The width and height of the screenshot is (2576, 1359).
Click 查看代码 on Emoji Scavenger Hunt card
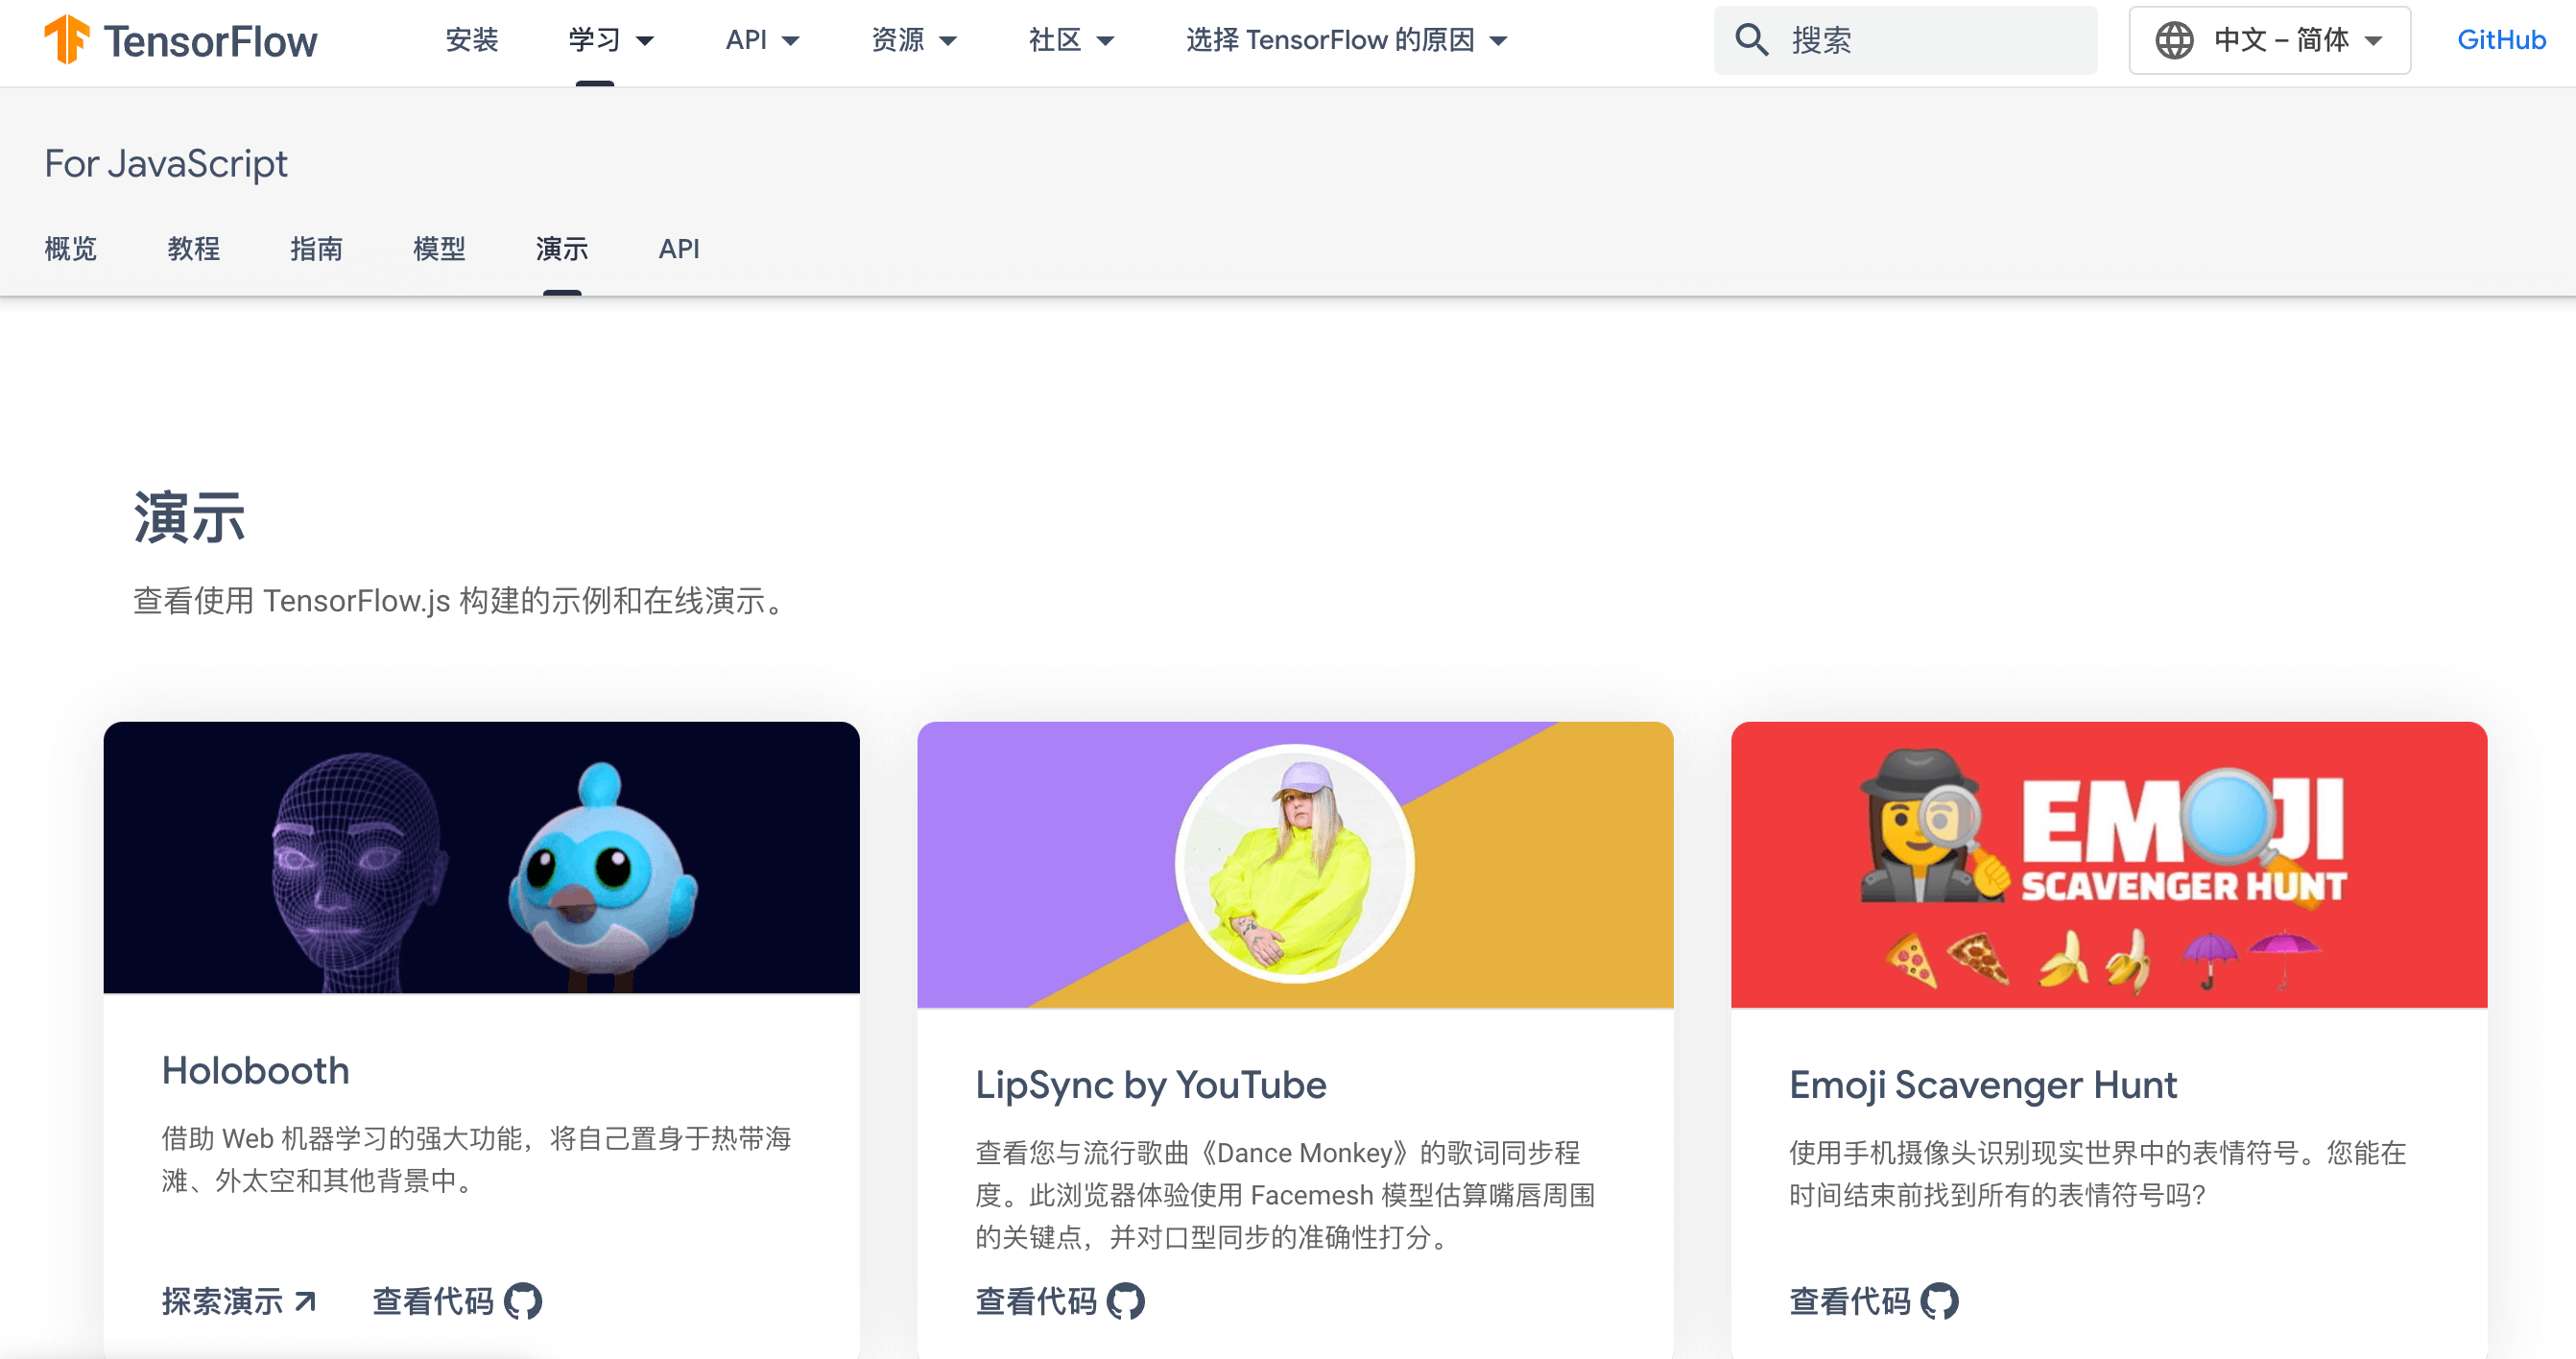click(1874, 1301)
